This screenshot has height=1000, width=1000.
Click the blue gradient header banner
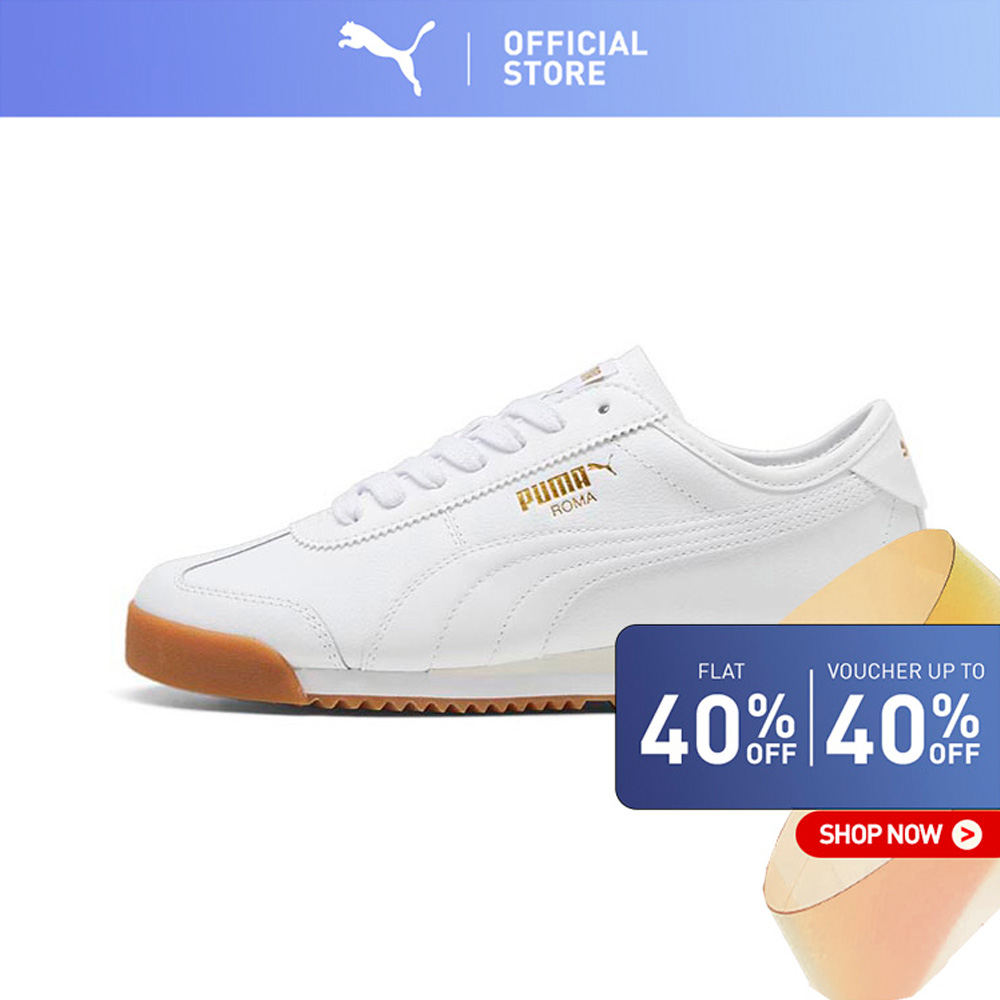[500, 58]
